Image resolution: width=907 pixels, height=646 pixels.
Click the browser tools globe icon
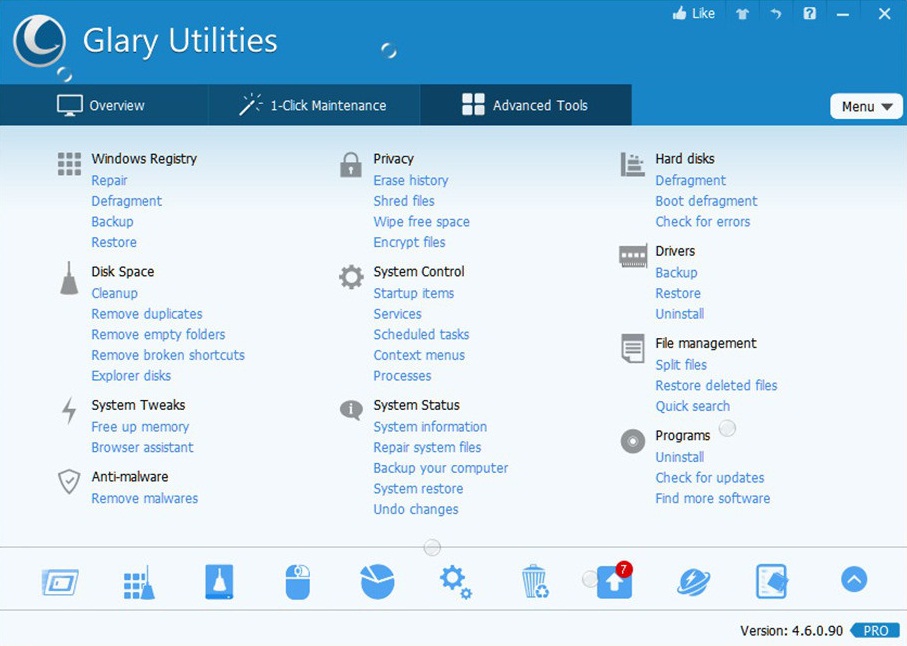tap(693, 580)
